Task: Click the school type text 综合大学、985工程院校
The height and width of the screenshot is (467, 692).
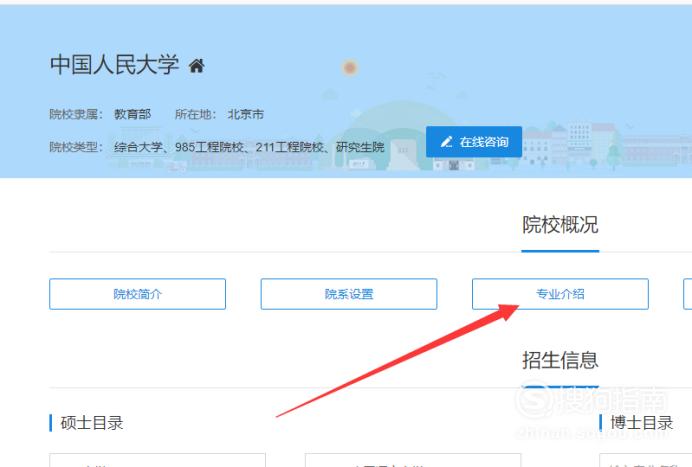Action: click(179, 147)
